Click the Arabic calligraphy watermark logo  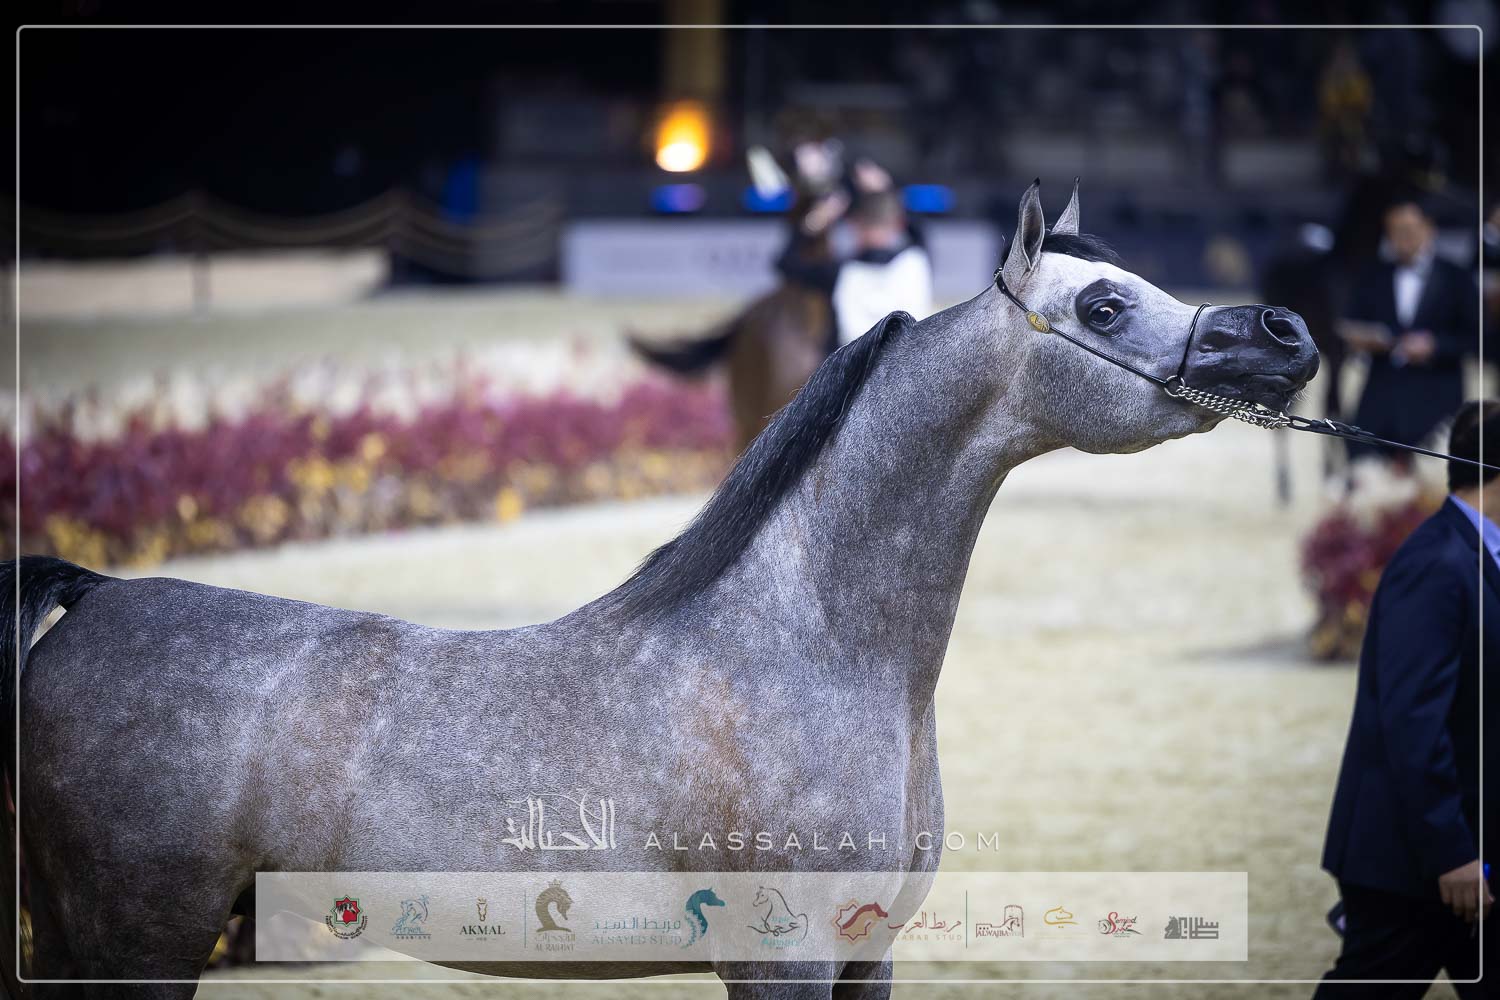[560, 826]
